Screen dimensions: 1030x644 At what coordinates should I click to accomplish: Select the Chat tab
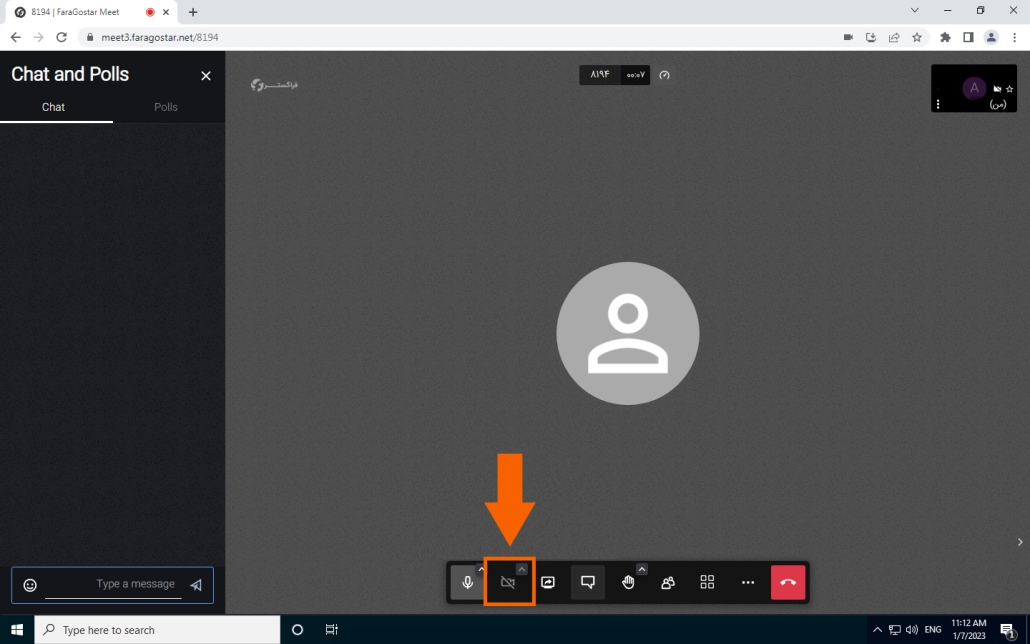54,107
